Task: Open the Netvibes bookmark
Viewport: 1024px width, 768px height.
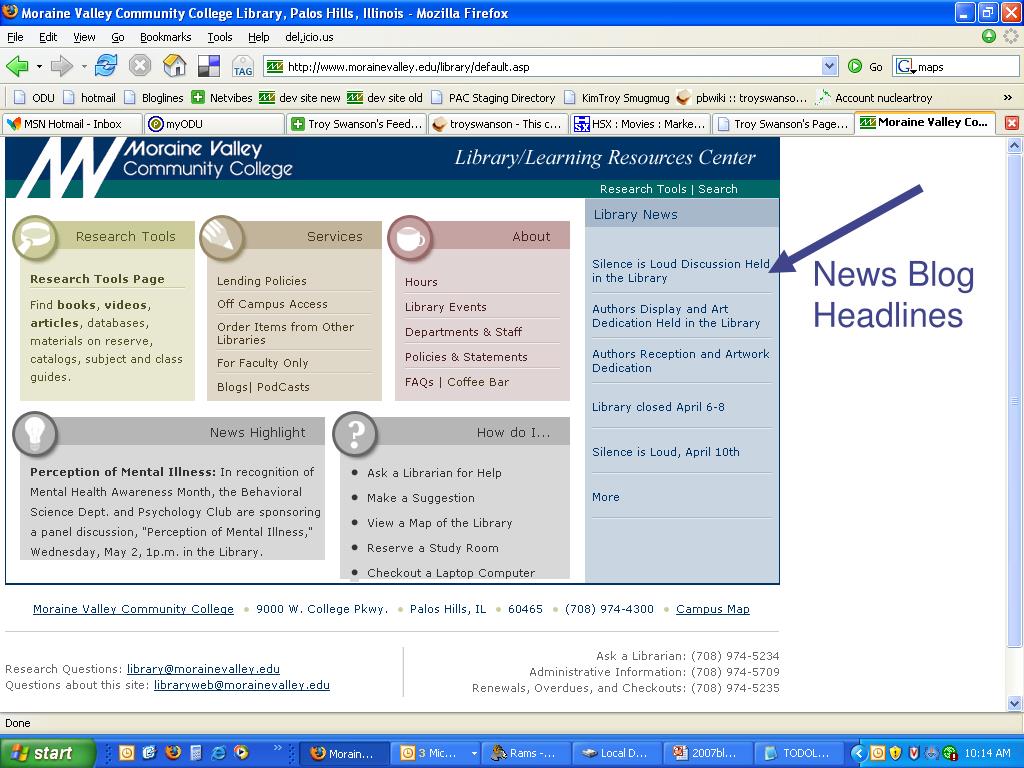Action: click(222, 97)
